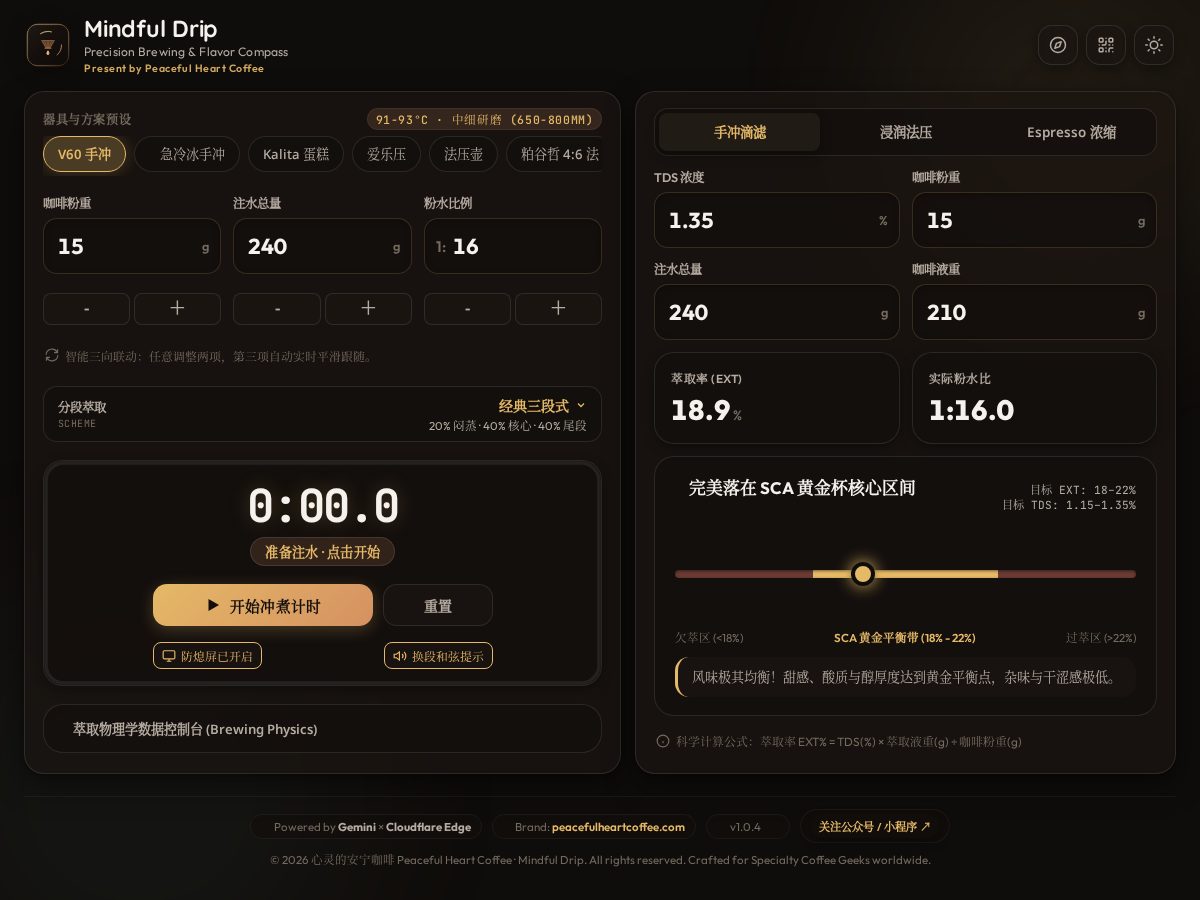
Task: Edit the TDS 浓度 field showing 1.35
Action: pos(777,220)
